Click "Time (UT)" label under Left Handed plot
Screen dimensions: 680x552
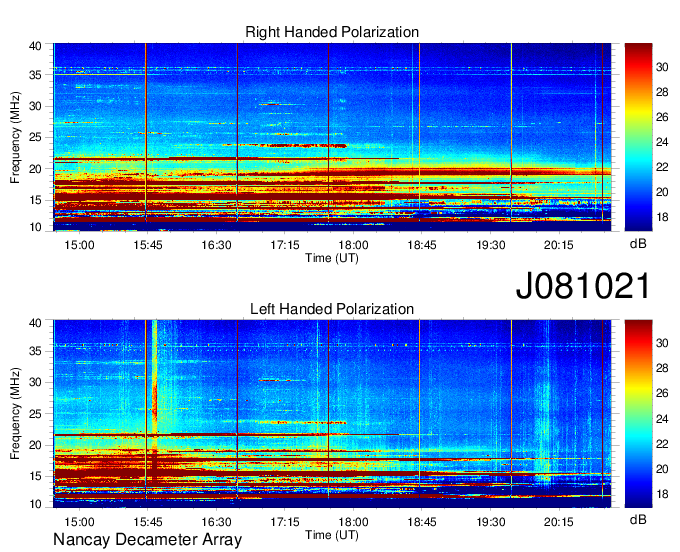(332, 535)
